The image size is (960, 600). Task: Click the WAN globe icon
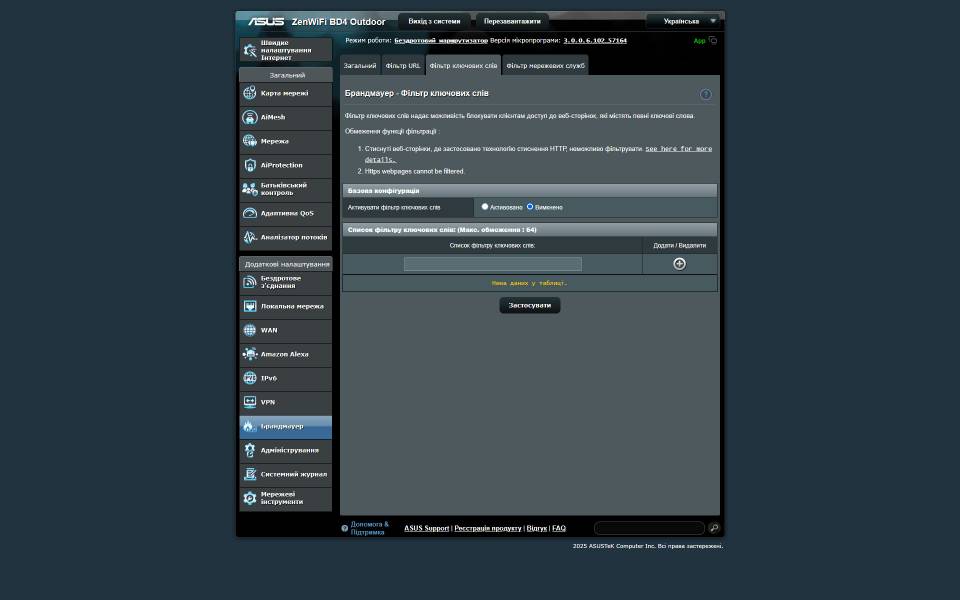pyautogui.click(x=250, y=330)
